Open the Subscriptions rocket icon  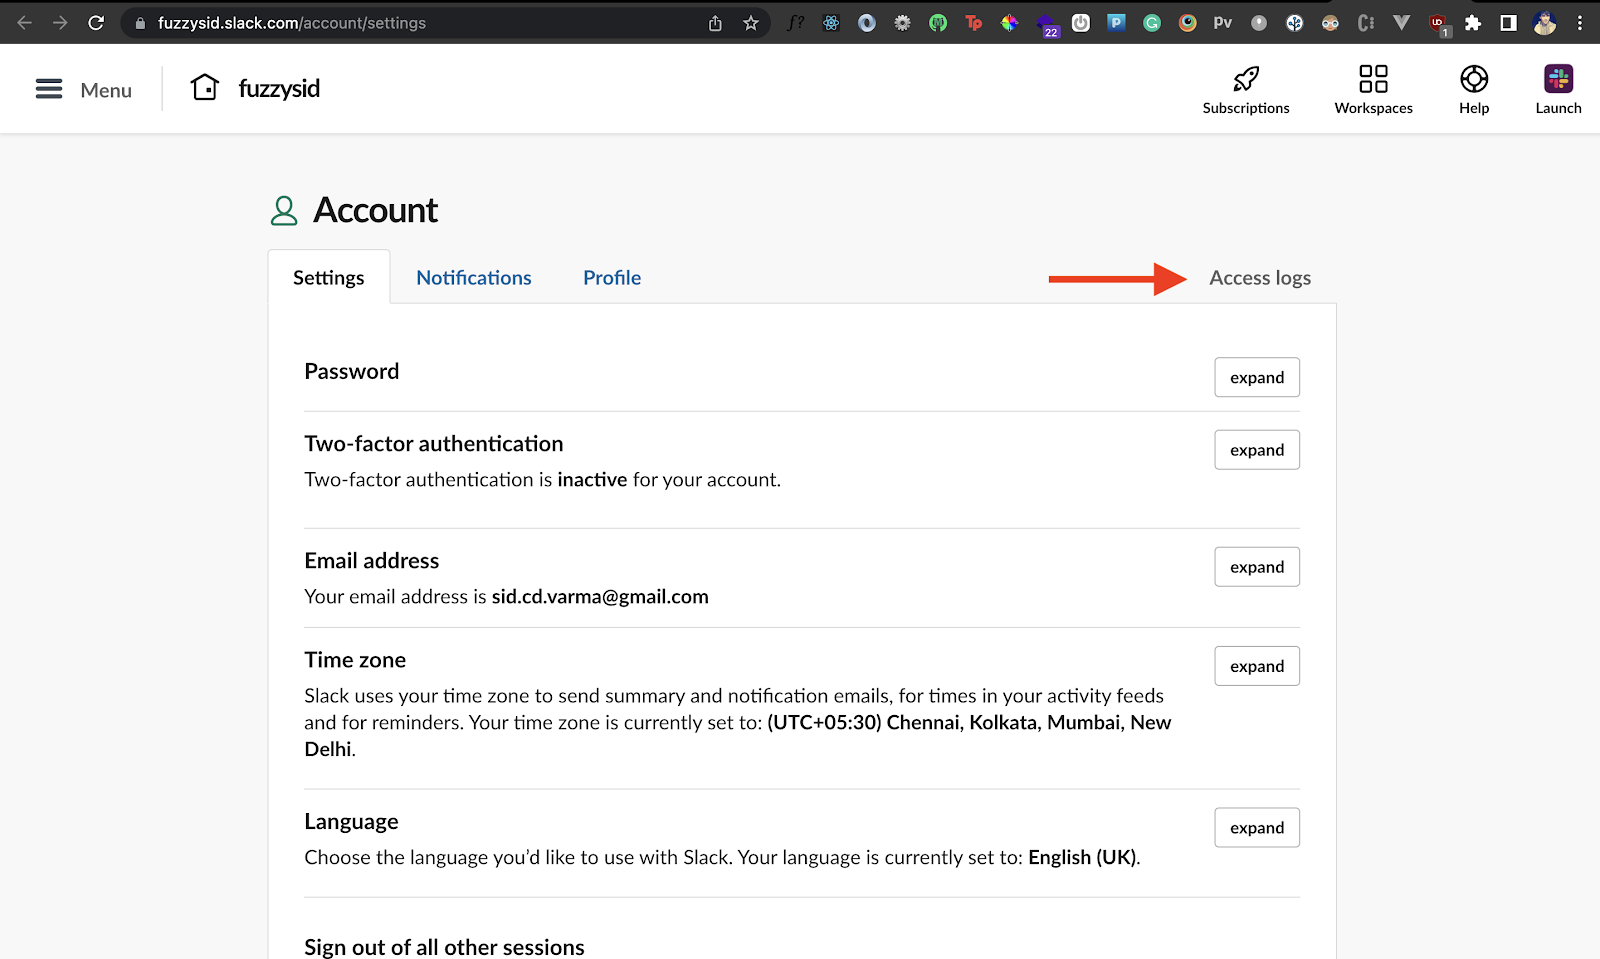[x=1245, y=79]
